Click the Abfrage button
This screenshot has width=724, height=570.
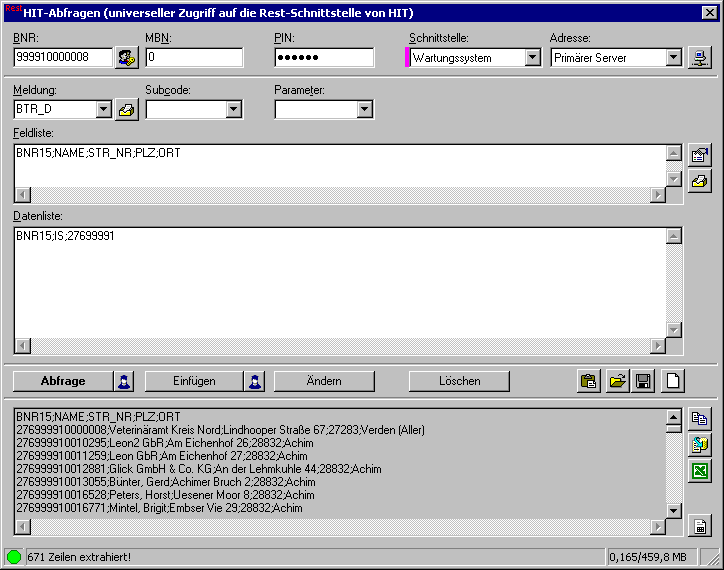click(x=63, y=382)
